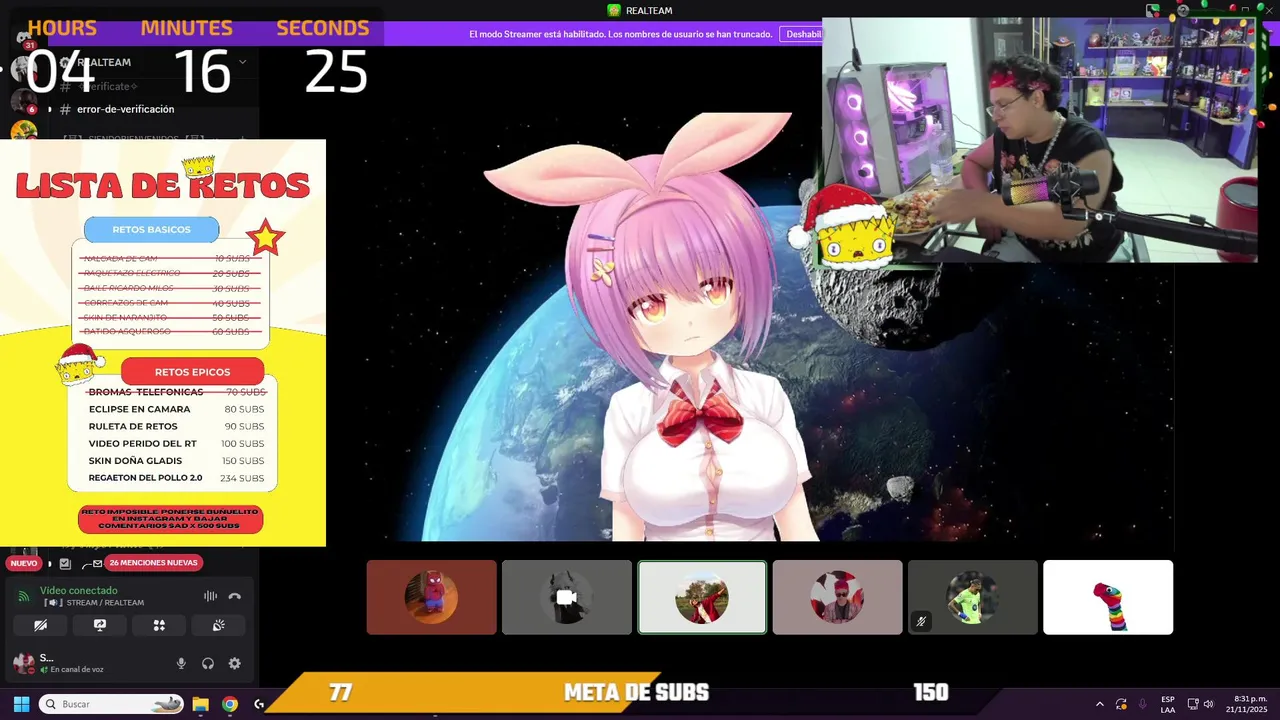Open the network status tray icon
Image resolution: width=1280 pixels, height=720 pixels.
coord(1192,704)
